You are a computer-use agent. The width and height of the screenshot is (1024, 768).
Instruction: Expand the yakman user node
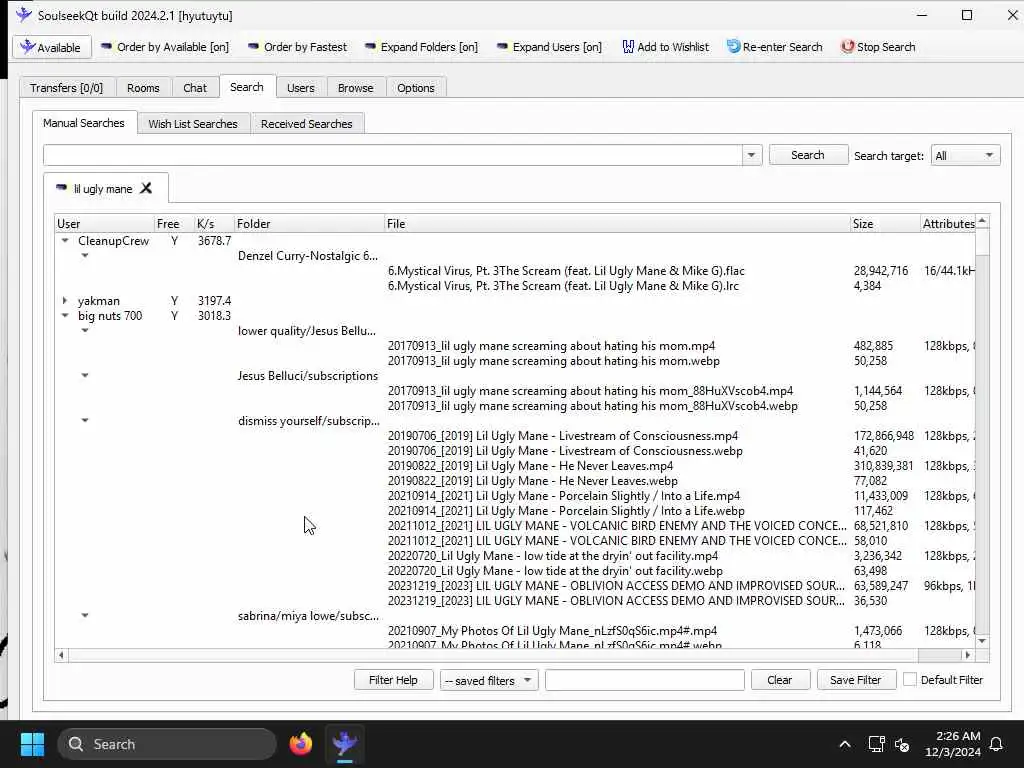tap(65, 300)
